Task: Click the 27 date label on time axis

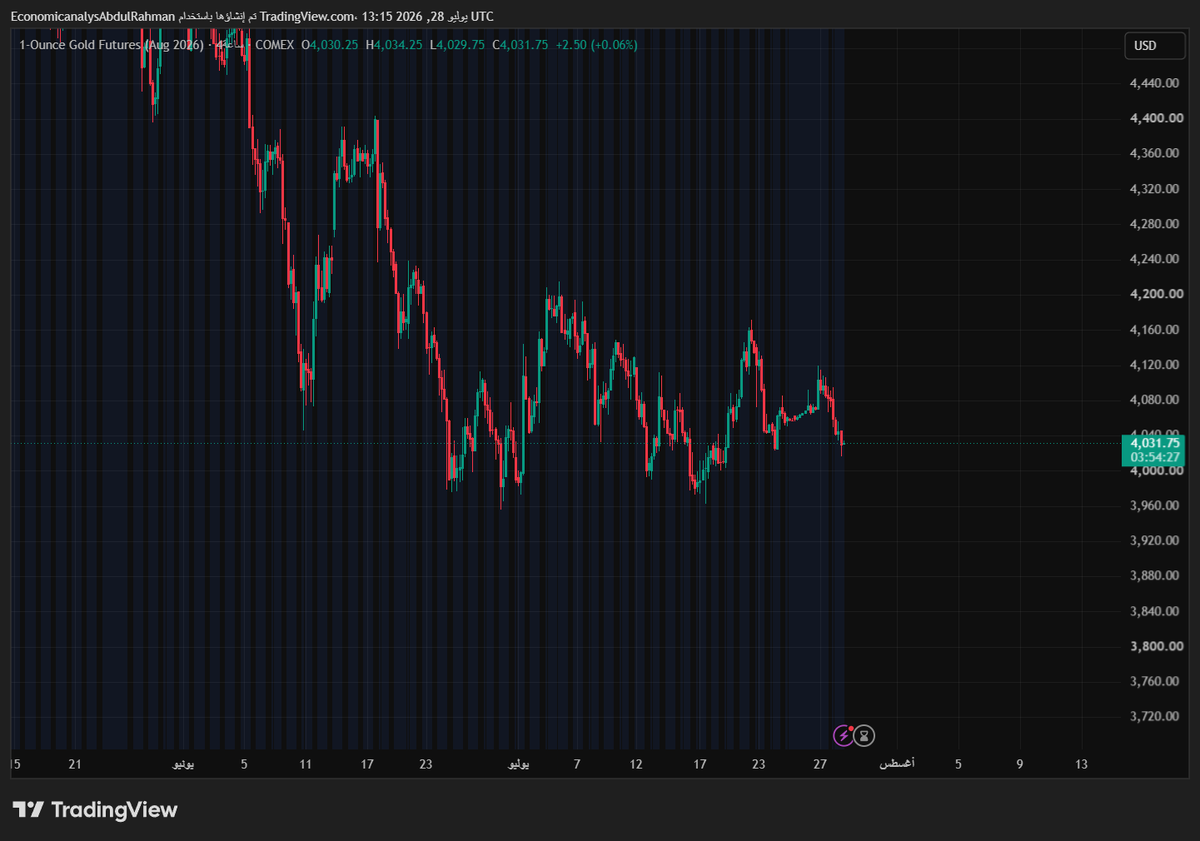Action: pyautogui.click(x=820, y=764)
